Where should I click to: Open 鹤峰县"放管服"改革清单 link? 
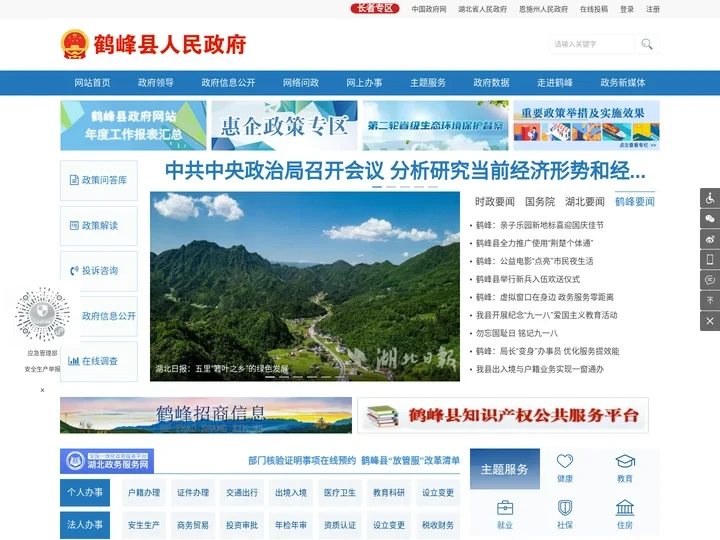click(x=410, y=461)
